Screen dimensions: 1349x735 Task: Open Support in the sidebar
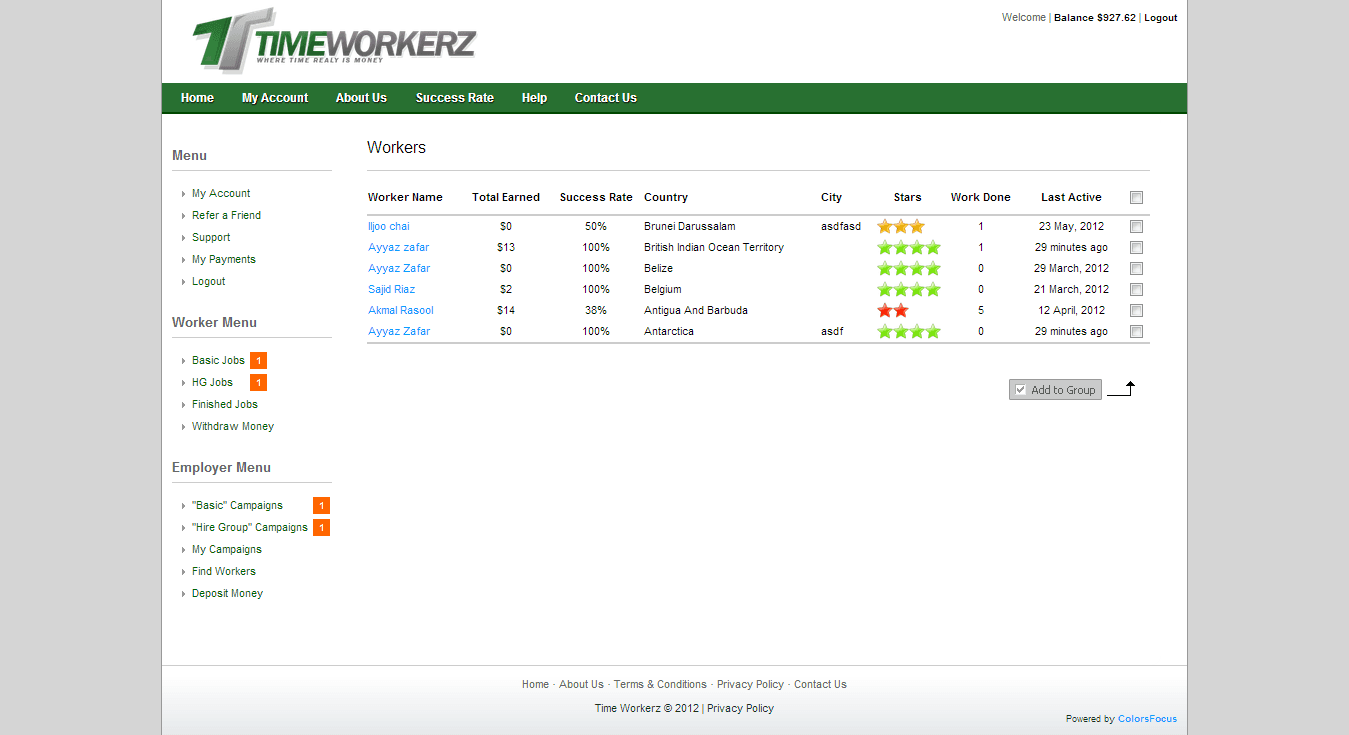211,238
